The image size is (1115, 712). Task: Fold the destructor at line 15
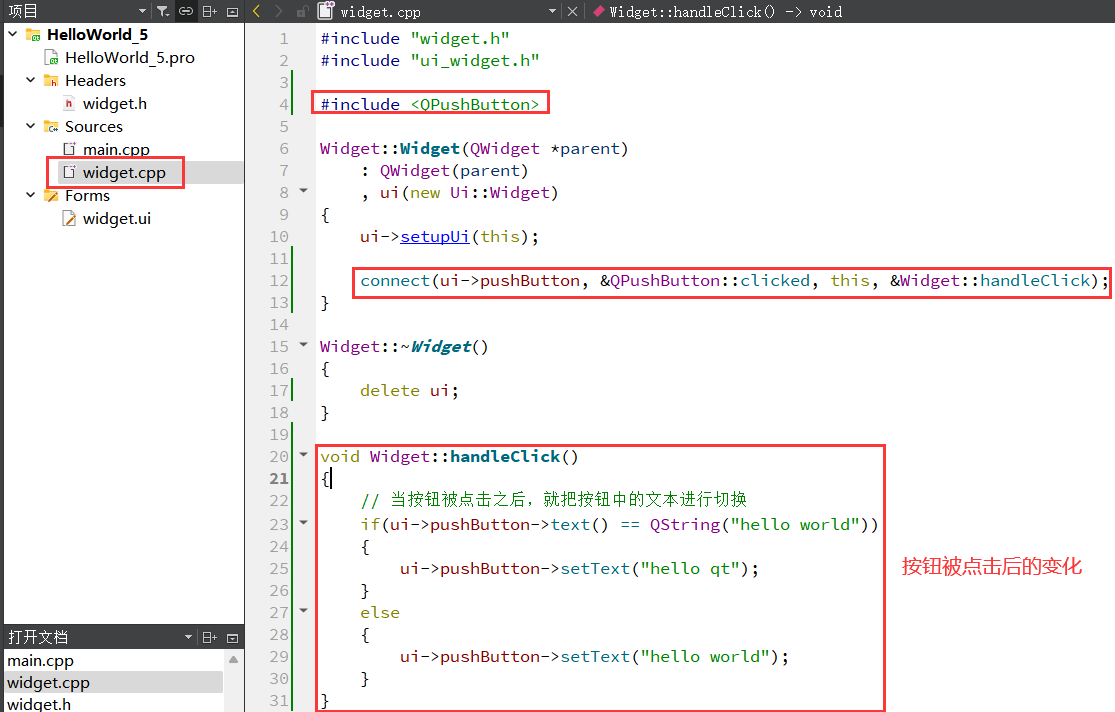(304, 344)
